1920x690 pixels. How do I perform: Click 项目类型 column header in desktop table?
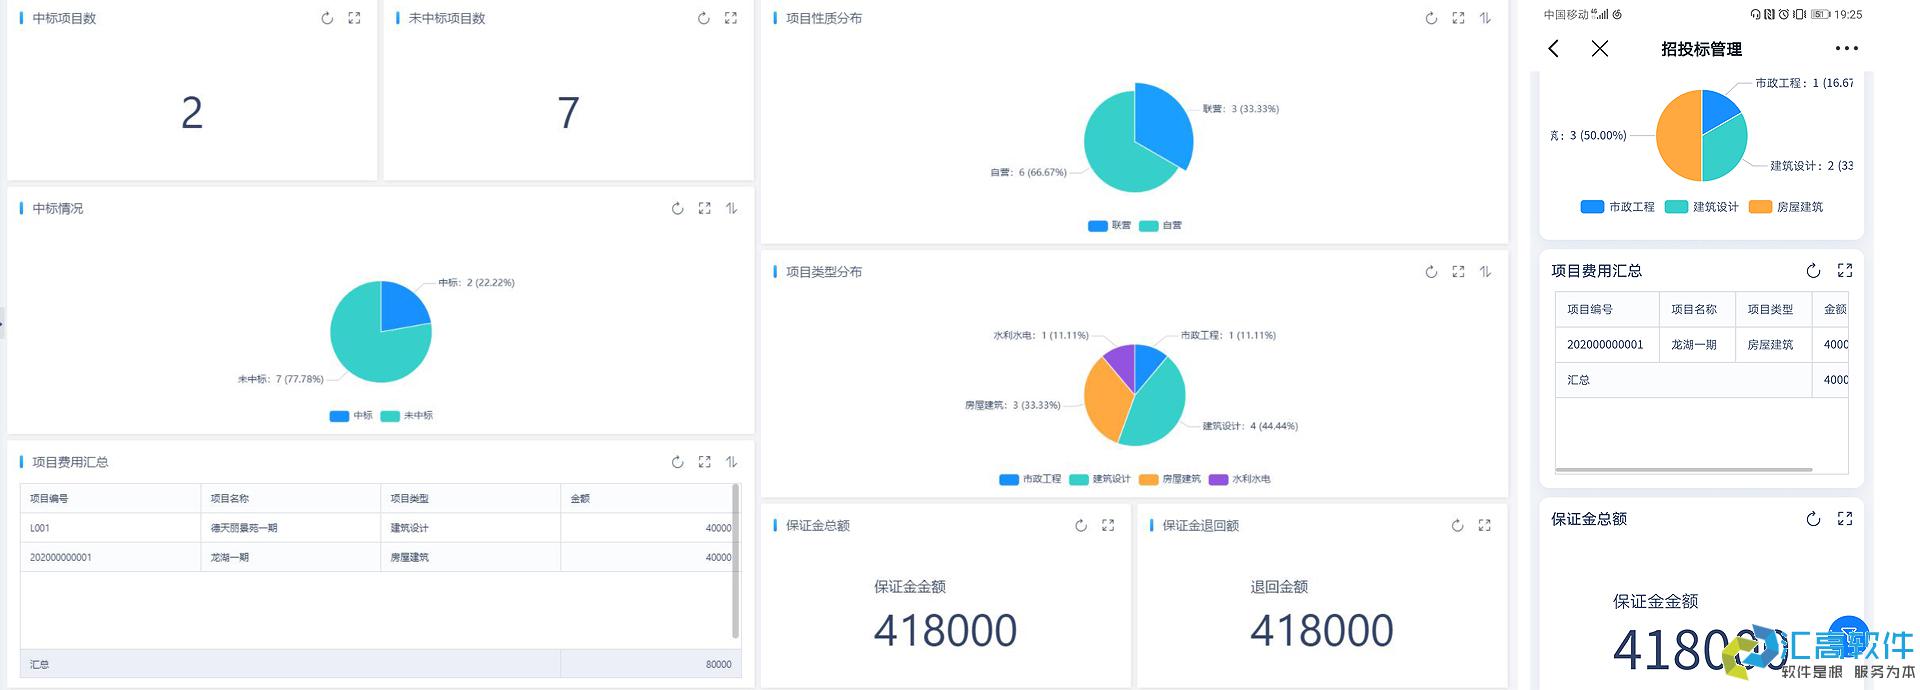(470, 498)
